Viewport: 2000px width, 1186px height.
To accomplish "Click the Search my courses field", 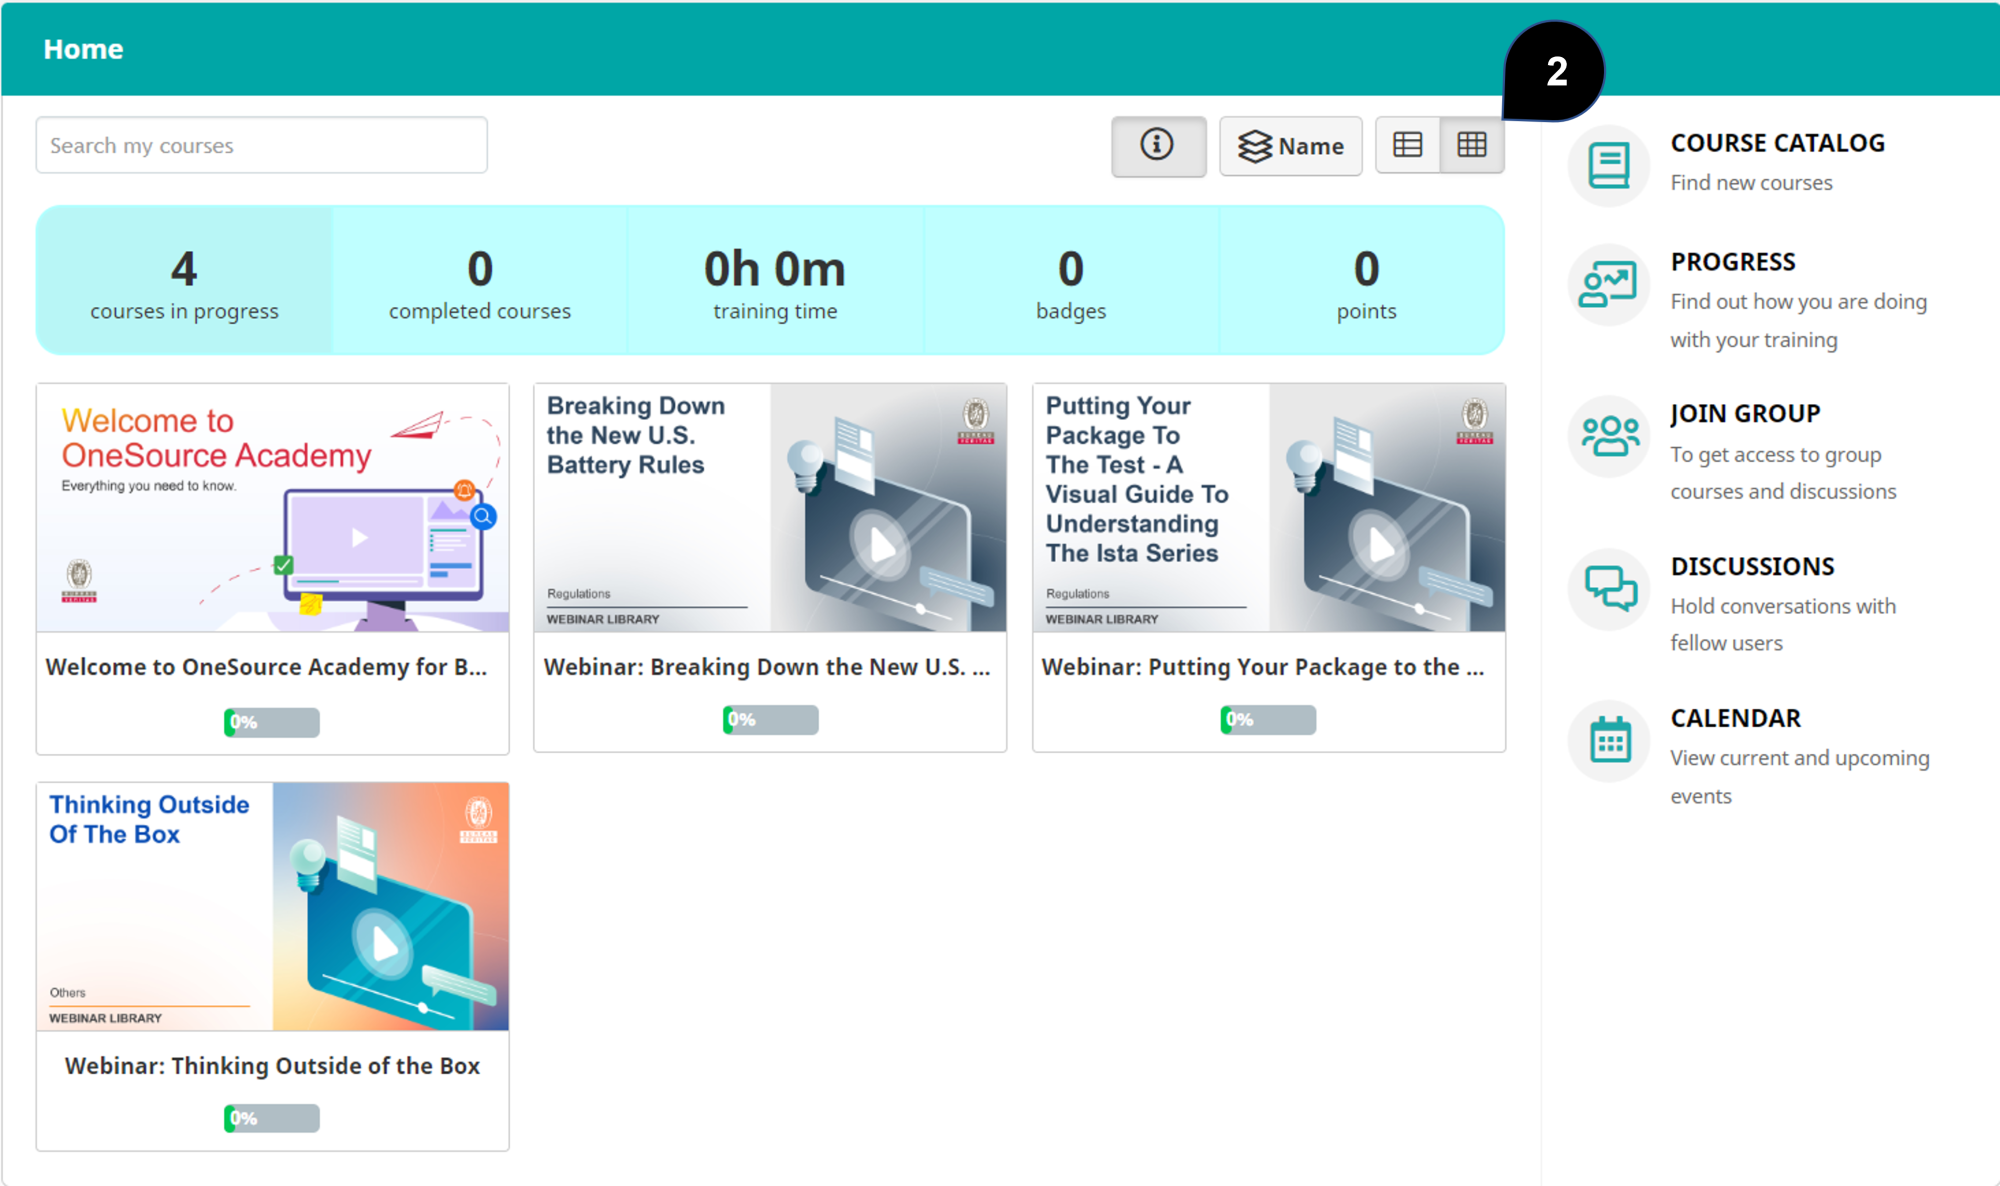I will 261,146.
